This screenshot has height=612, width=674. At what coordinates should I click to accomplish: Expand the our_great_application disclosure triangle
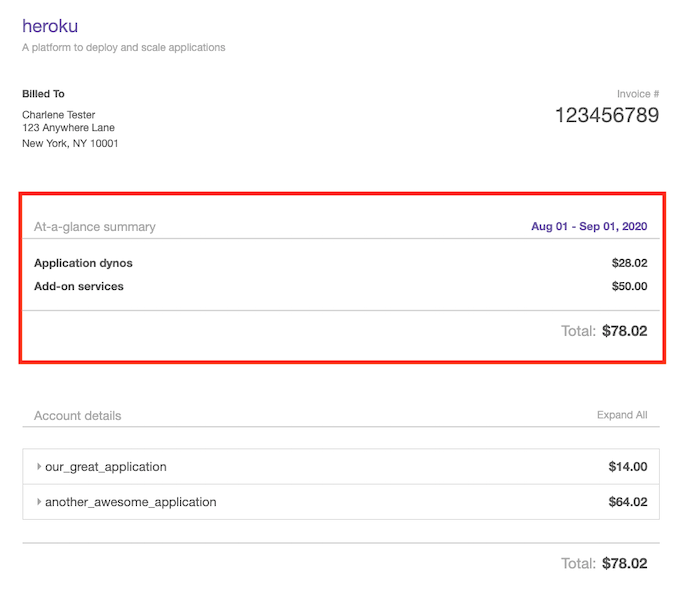click(x=39, y=467)
